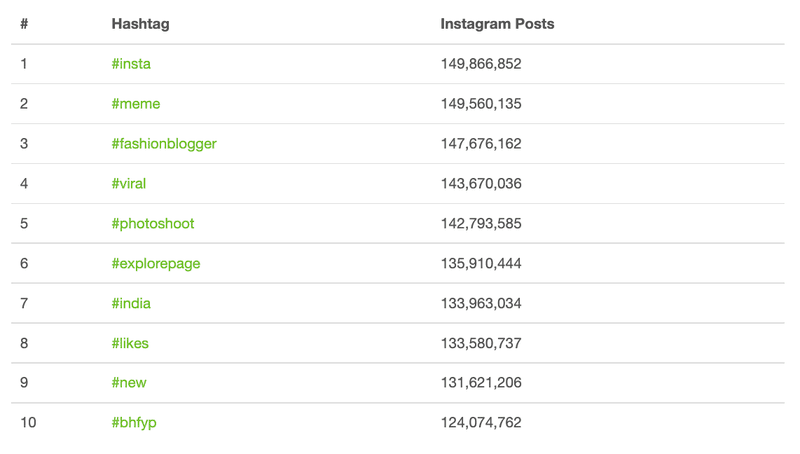This screenshot has width=800, height=454.
Task: Select the post count 147,676,162
Action: [481, 144]
